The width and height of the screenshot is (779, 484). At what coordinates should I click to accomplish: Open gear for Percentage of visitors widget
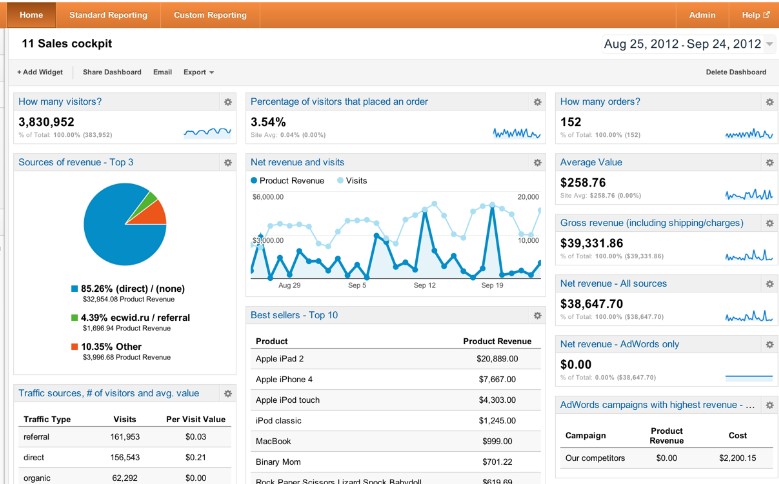tap(537, 102)
